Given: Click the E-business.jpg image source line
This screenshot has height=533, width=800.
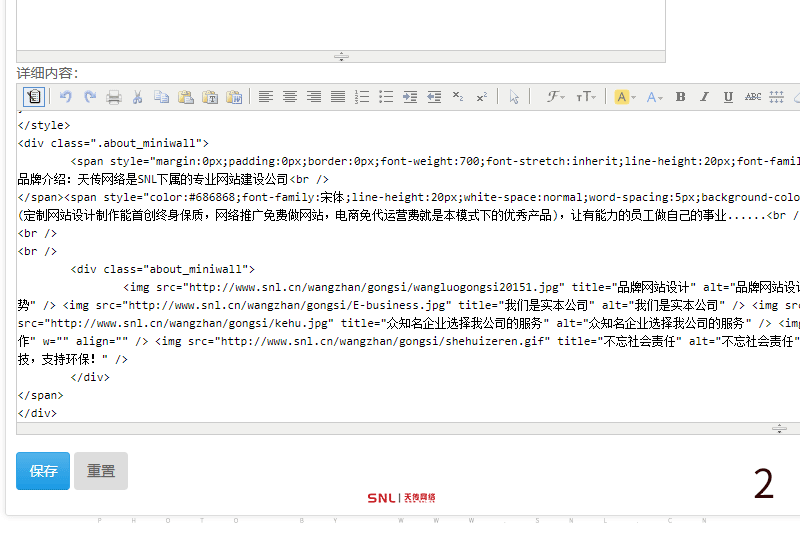Looking at the screenshot, I should (x=408, y=305).
